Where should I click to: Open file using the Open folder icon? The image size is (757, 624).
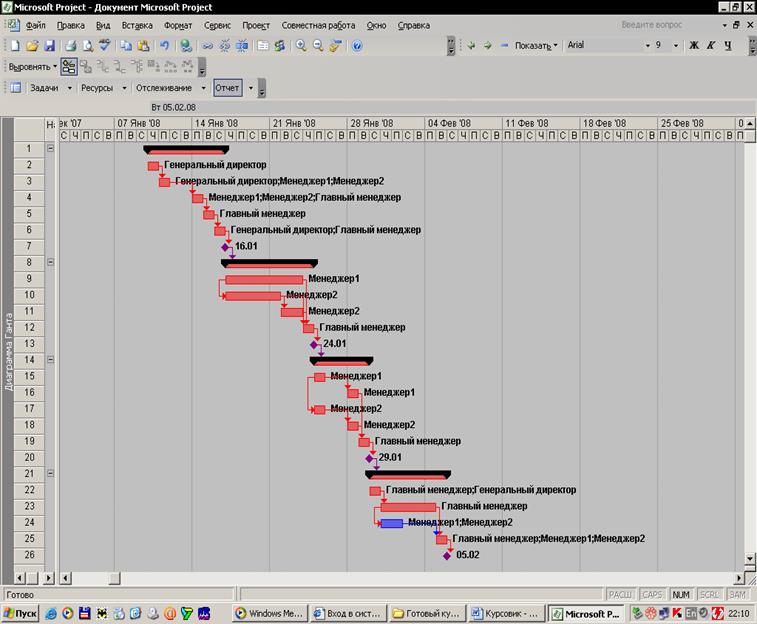tap(32, 46)
